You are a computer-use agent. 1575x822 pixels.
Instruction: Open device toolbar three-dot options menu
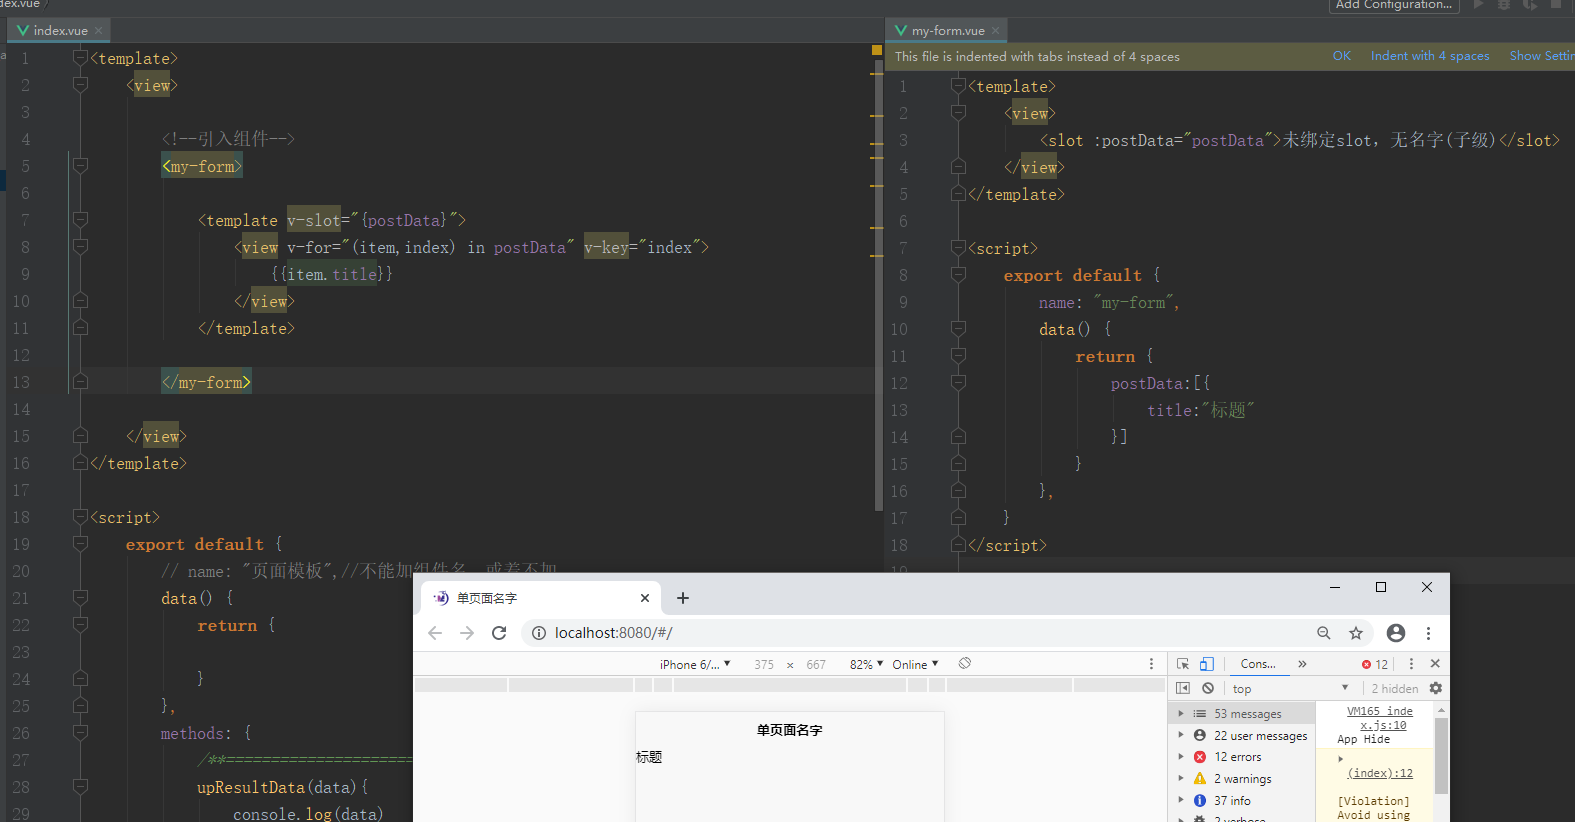pyautogui.click(x=1151, y=664)
